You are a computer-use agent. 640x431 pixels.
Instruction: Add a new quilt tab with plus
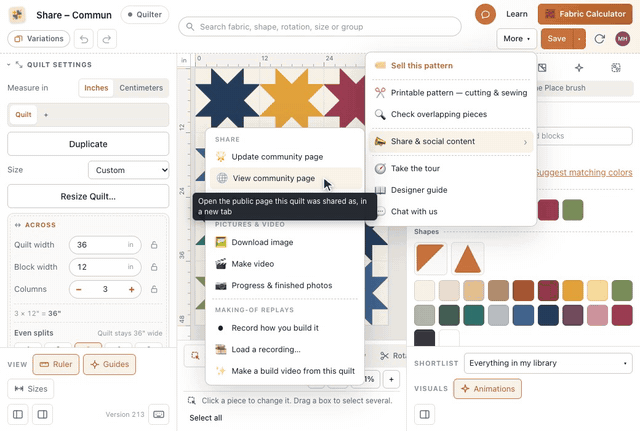pos(46,115)
